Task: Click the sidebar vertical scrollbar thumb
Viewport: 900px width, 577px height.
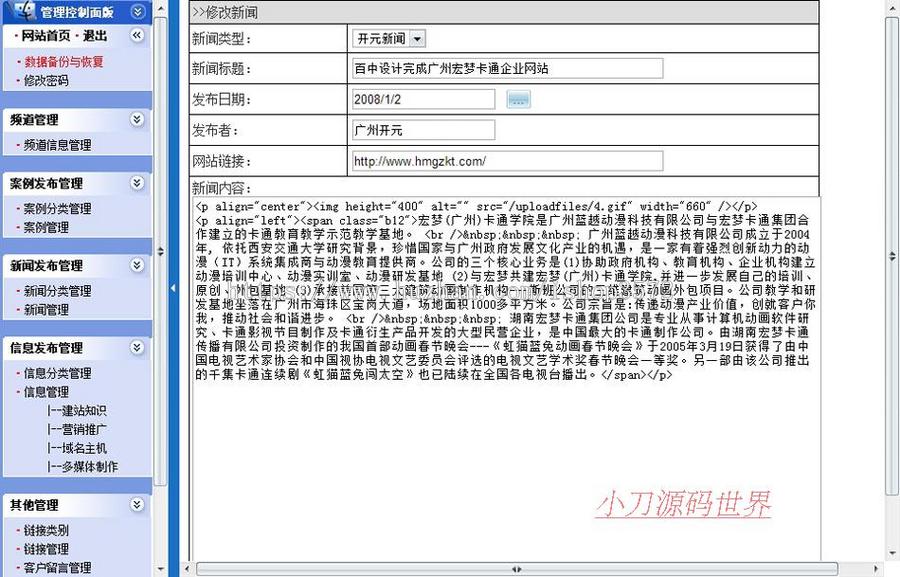Action: (x=161, y=251)
